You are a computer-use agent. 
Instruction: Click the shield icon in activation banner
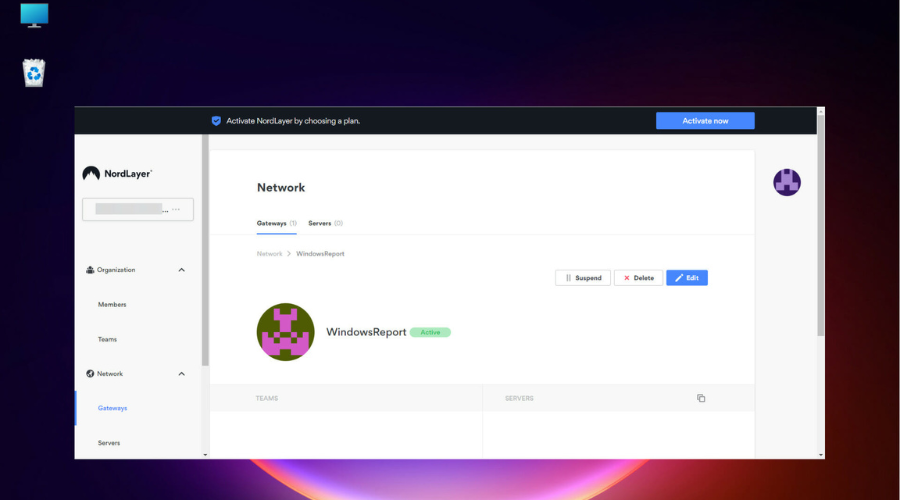(216, 121)
